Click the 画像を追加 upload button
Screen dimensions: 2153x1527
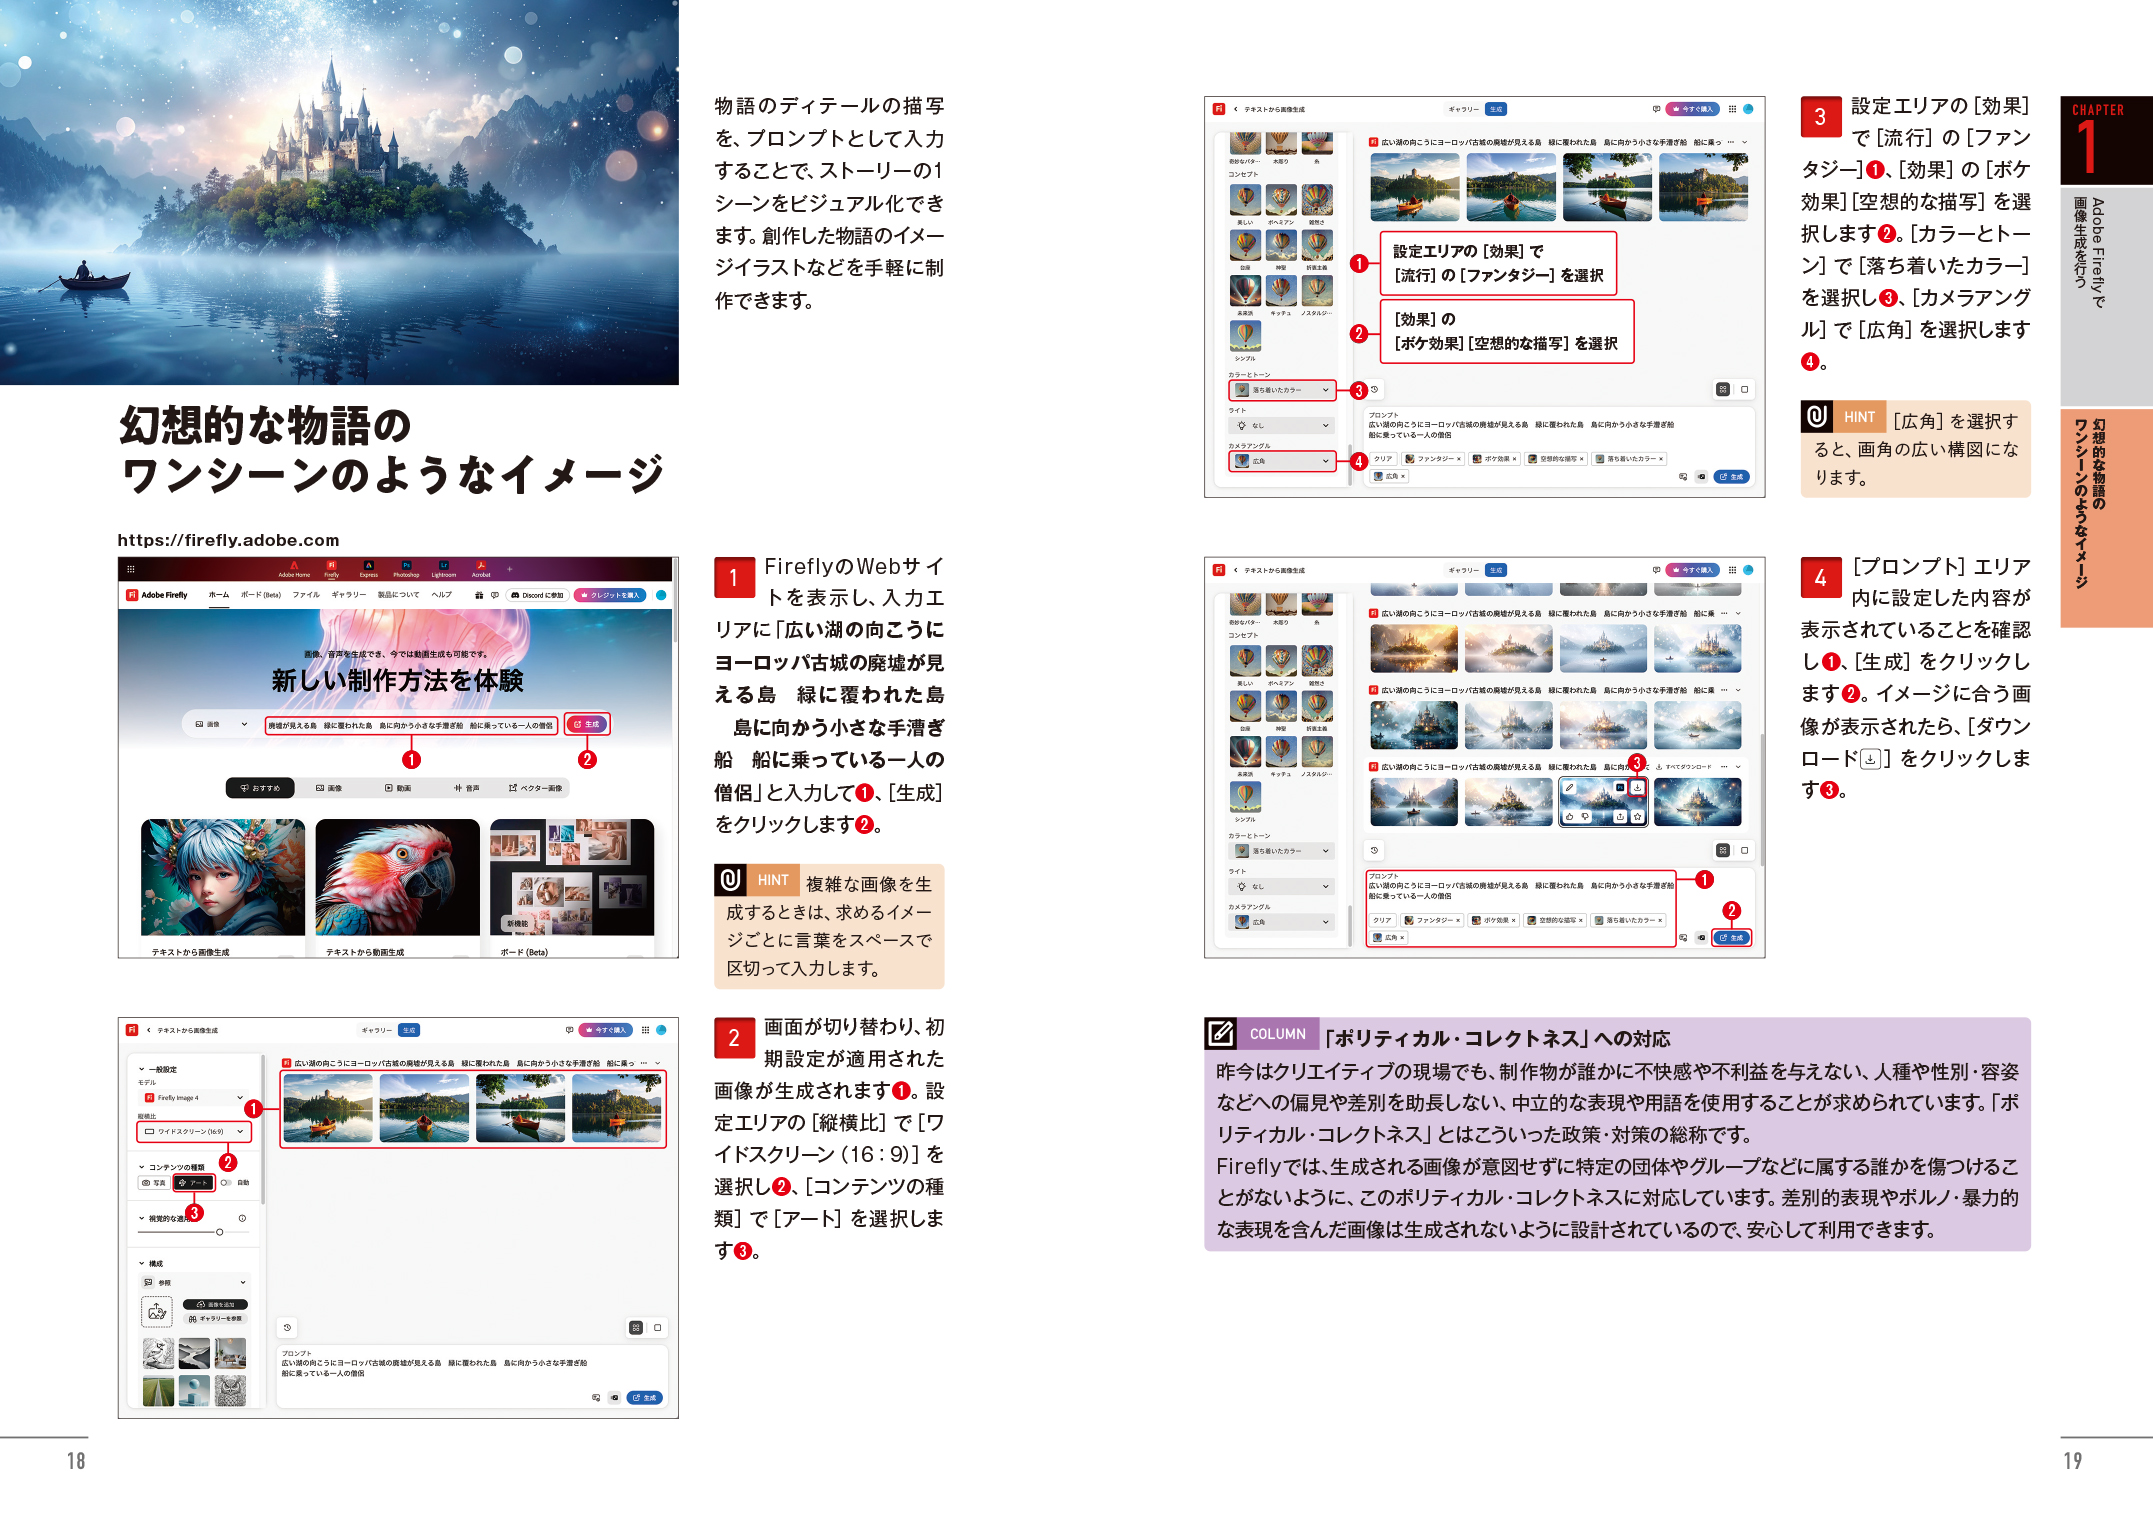[216, 1305]
